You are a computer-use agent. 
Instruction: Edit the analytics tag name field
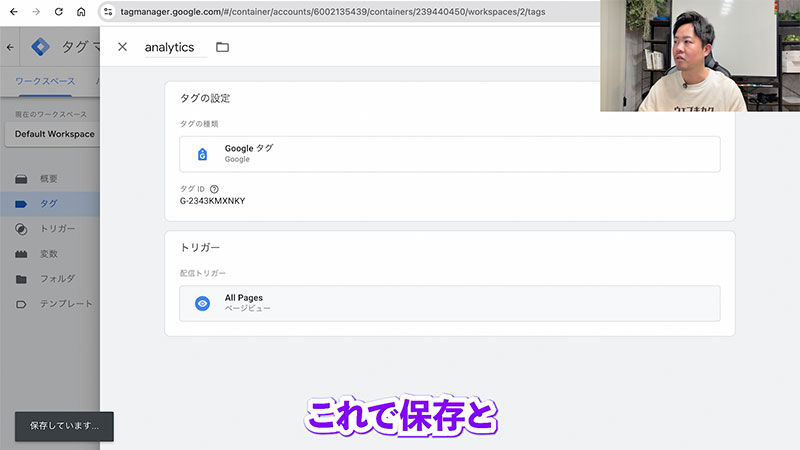[x=176, y=47]
